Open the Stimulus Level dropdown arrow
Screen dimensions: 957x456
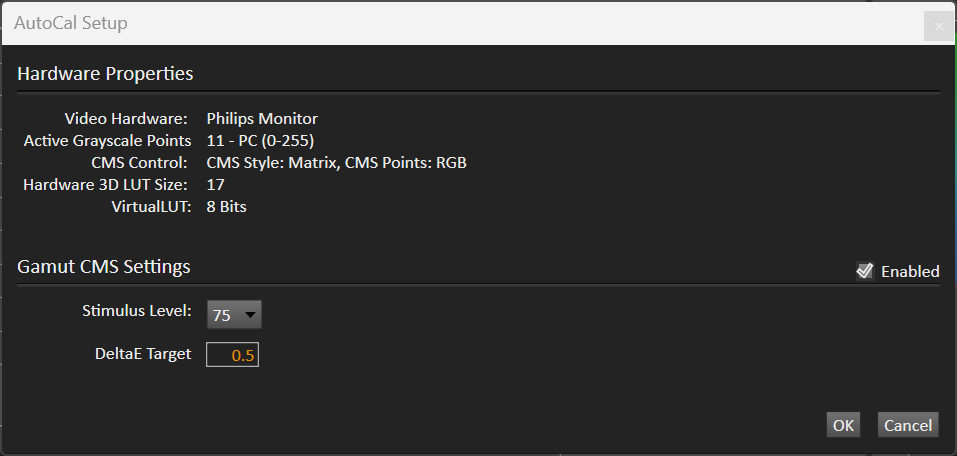tap(250, 315)
